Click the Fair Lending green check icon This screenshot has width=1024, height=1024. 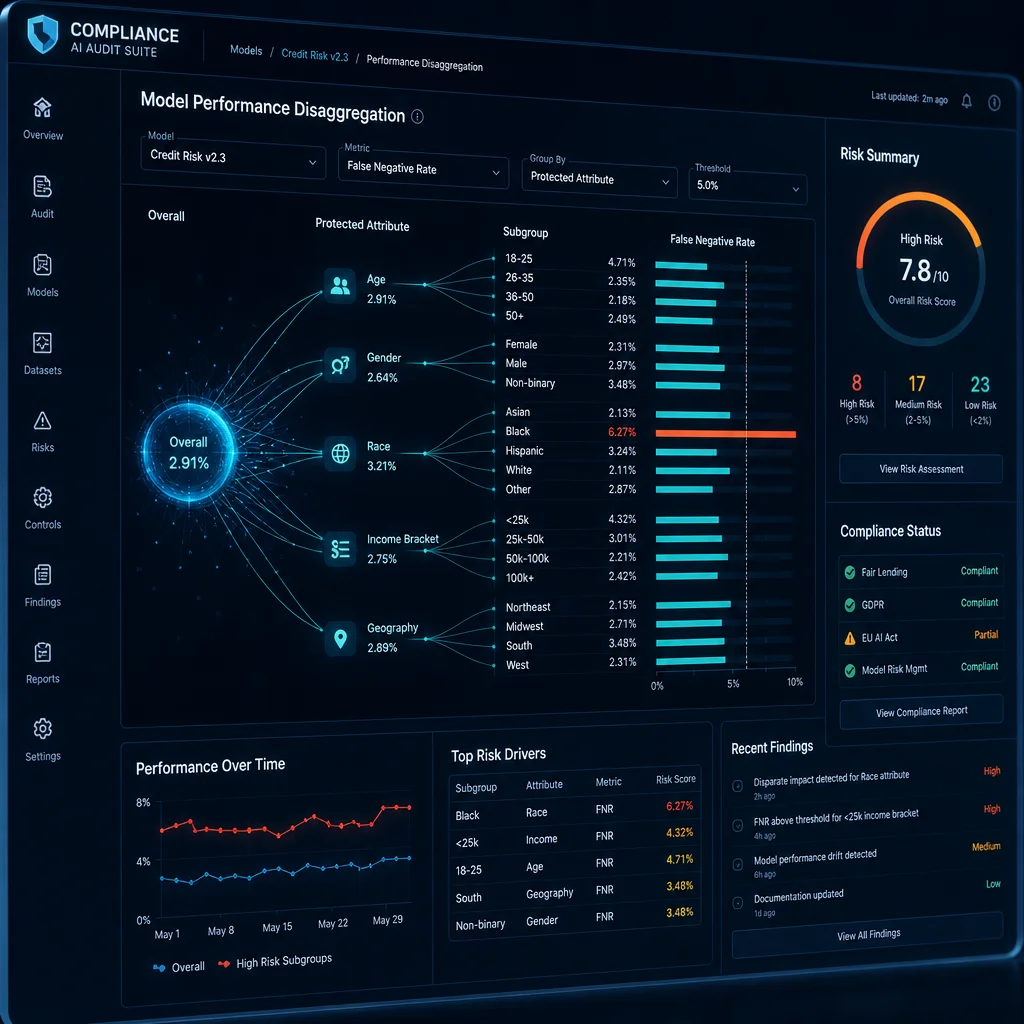tap(850, 573)
